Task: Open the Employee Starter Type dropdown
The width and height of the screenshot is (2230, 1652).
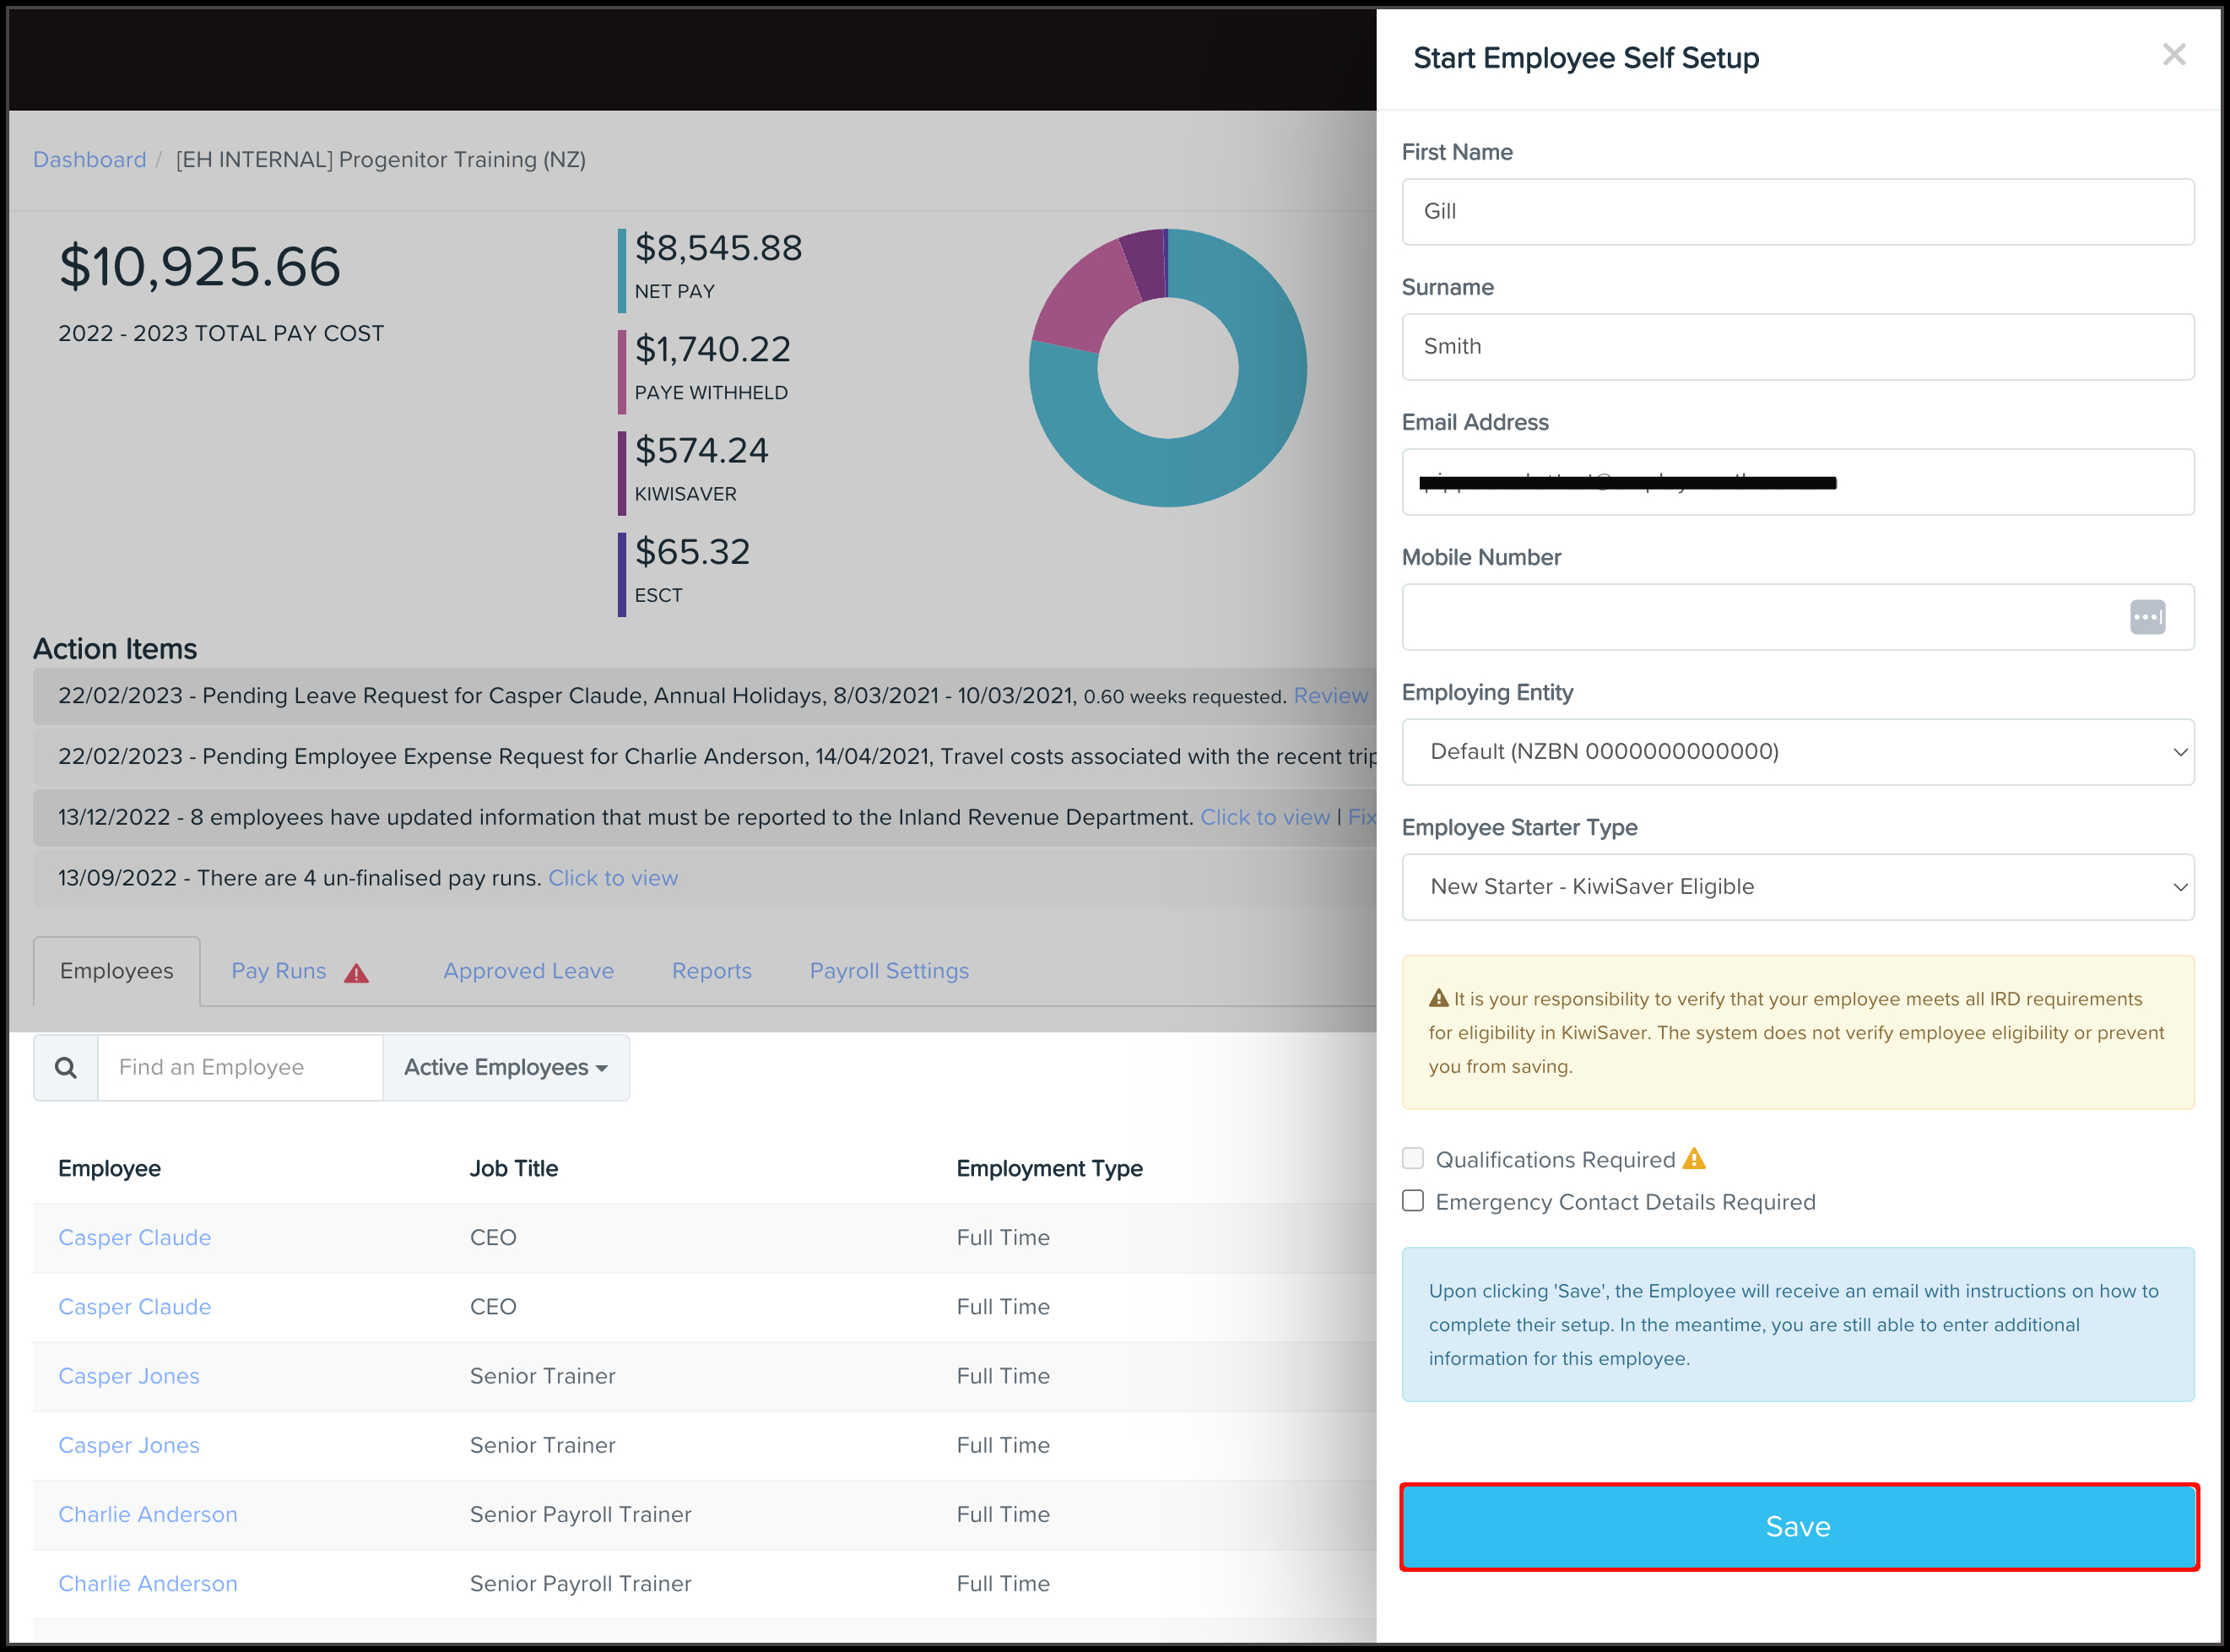Action: click(1797, 887)
